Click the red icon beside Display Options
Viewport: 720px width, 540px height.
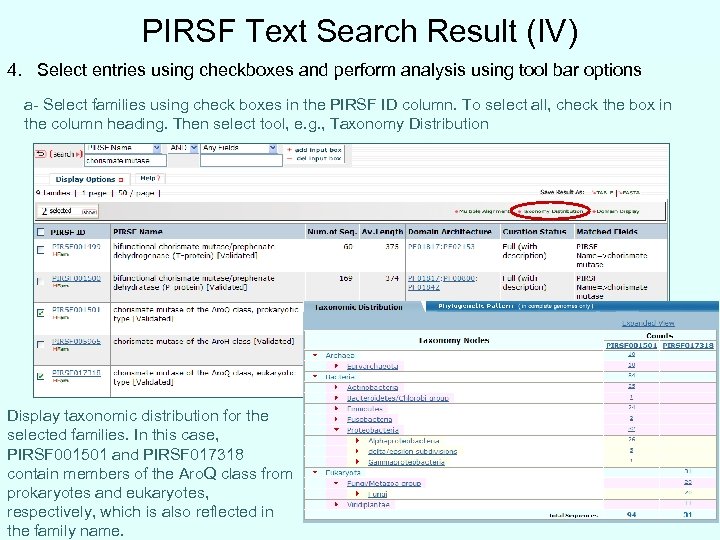pos(121,180)
